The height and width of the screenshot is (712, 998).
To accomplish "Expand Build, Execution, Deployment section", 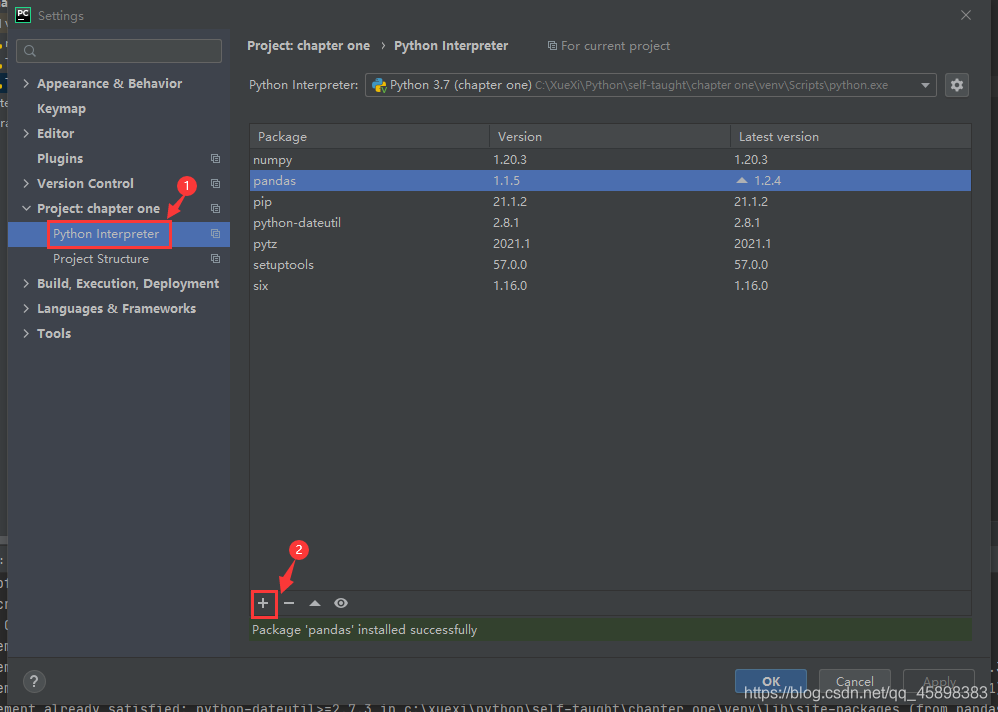I will pyautogui.click(x=26, y=284).
